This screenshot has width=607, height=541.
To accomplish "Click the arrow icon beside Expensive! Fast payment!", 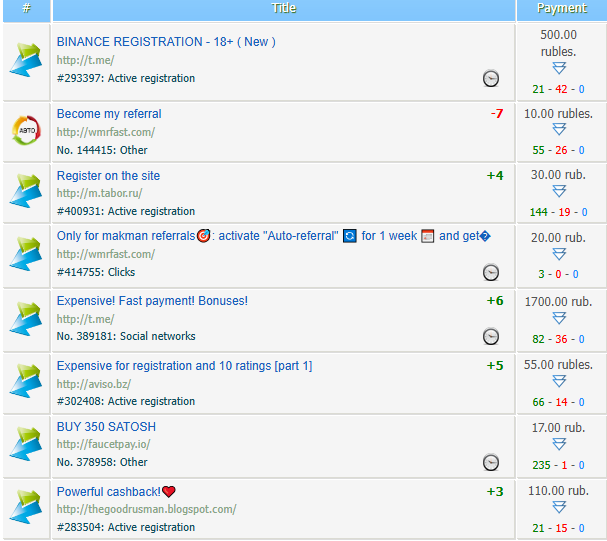I will point(26,319).
